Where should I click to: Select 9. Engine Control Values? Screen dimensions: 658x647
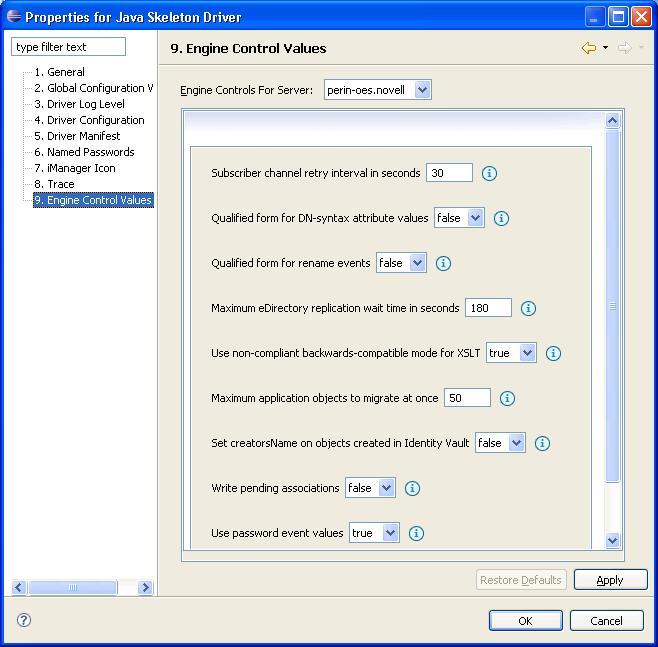coord(93,200)
